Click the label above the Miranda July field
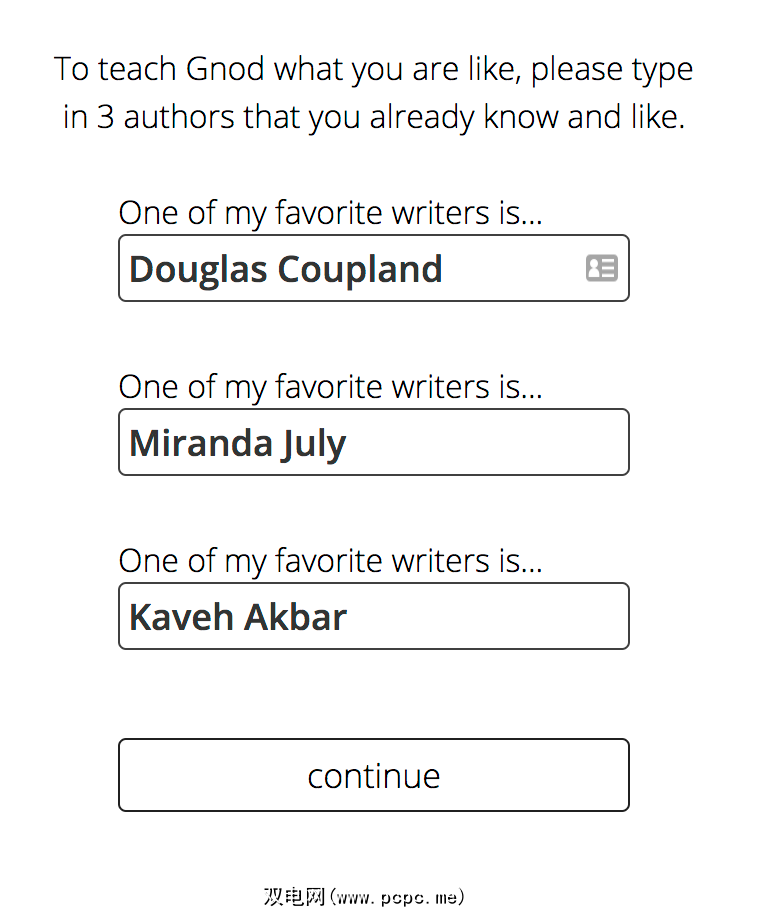The image size is (772, 920). (330, 387)
